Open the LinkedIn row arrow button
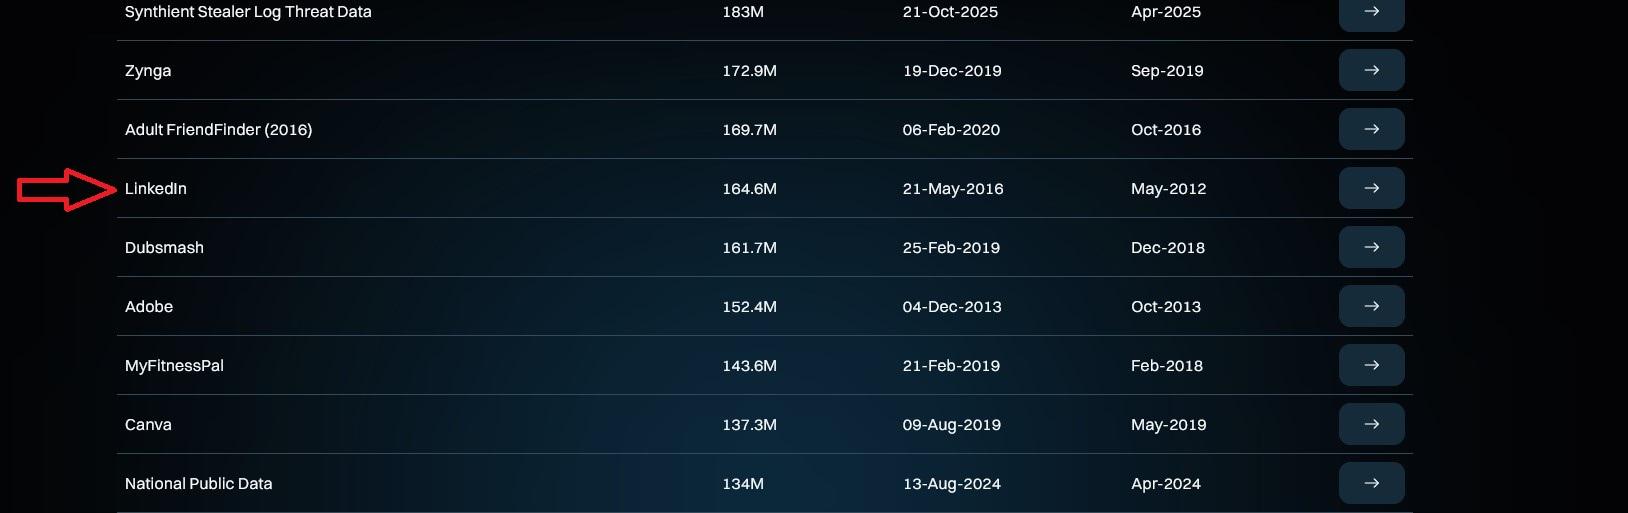 pyautogui.click(x=1371, y=188)
